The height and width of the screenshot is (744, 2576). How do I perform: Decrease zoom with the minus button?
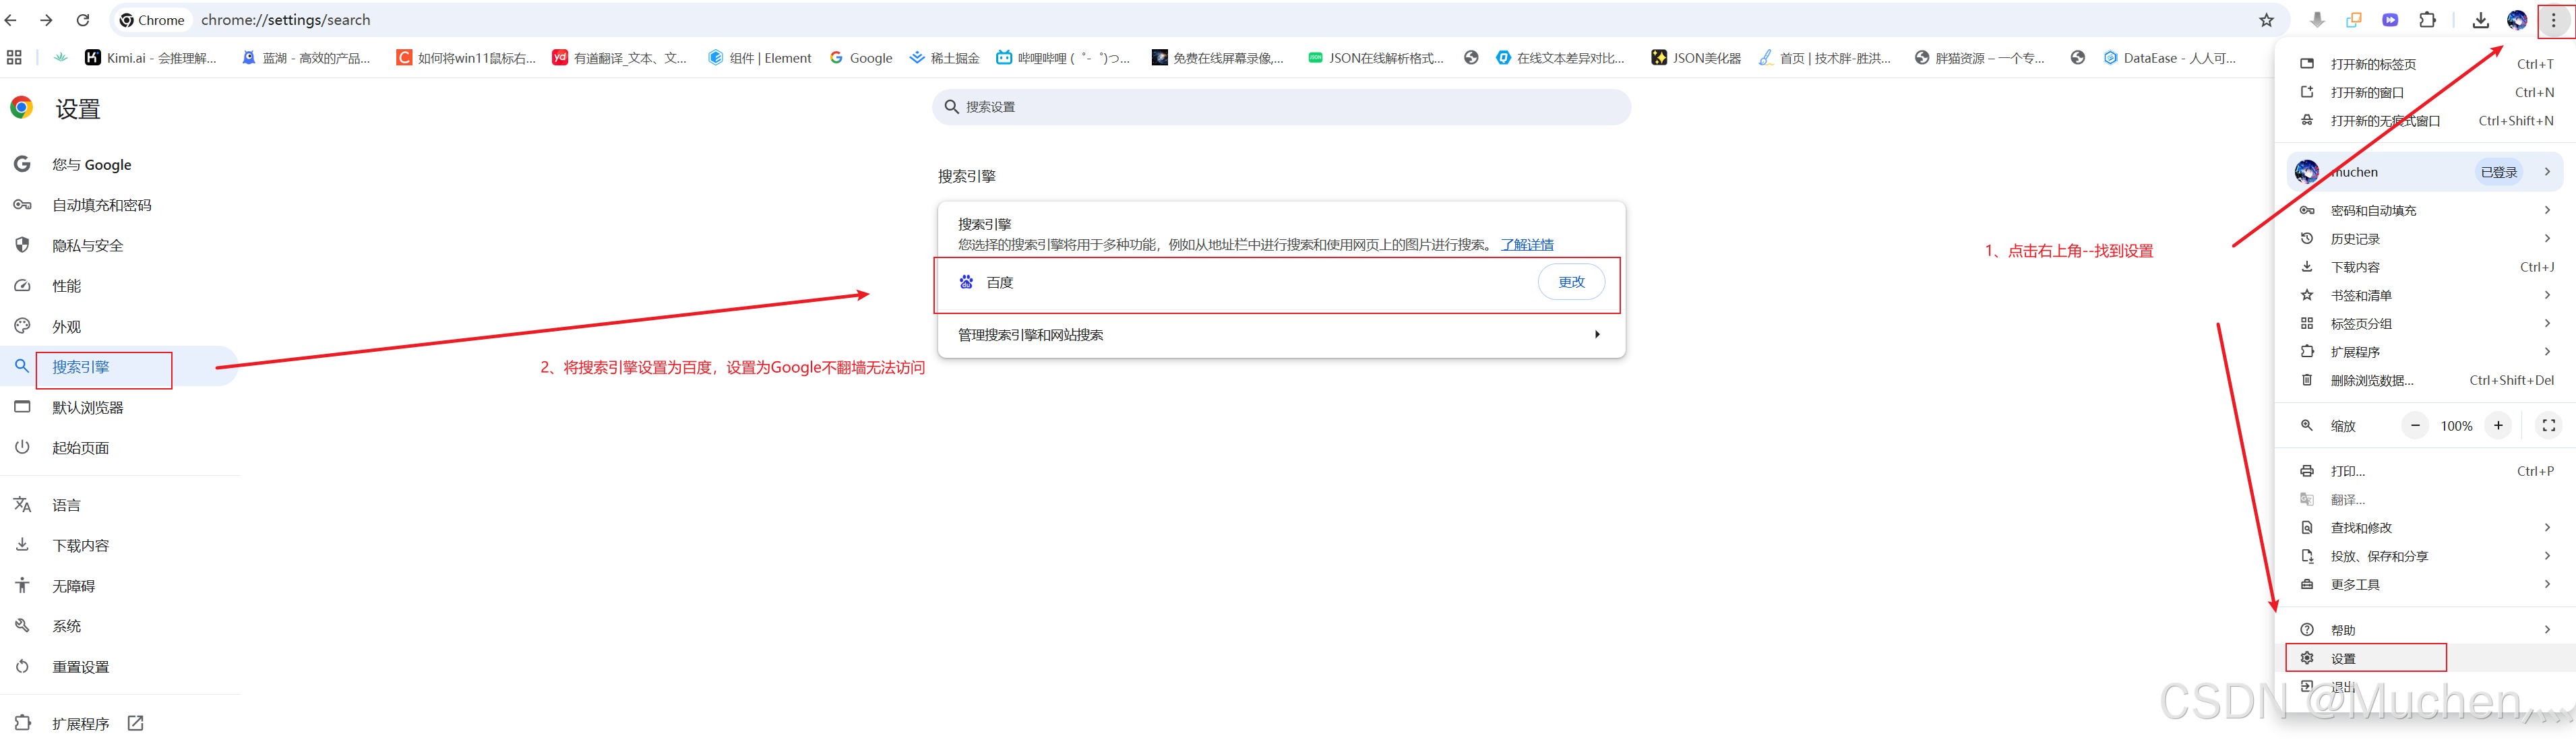2415,425
